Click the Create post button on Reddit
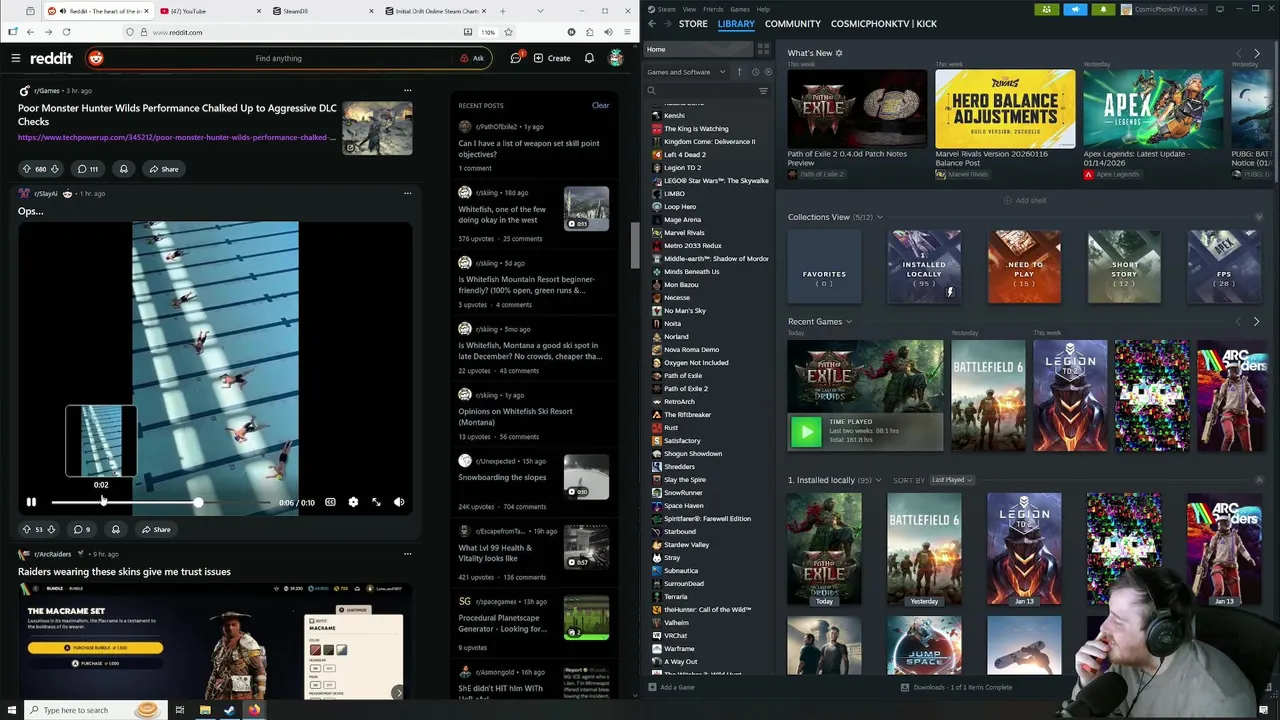Viewport: 1280px width, 720px height. (x=552, y=58)
